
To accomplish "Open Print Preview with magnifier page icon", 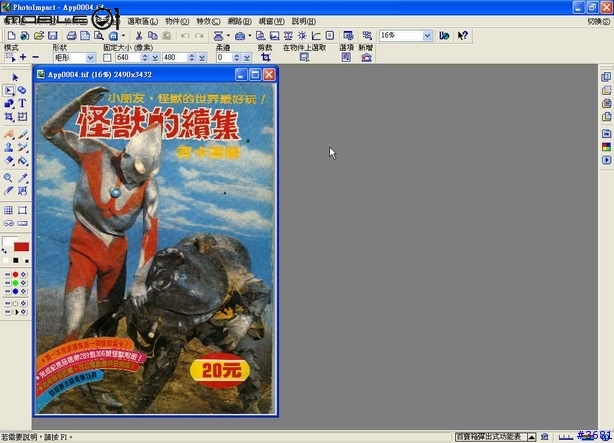I will click(x=99, y=36).
